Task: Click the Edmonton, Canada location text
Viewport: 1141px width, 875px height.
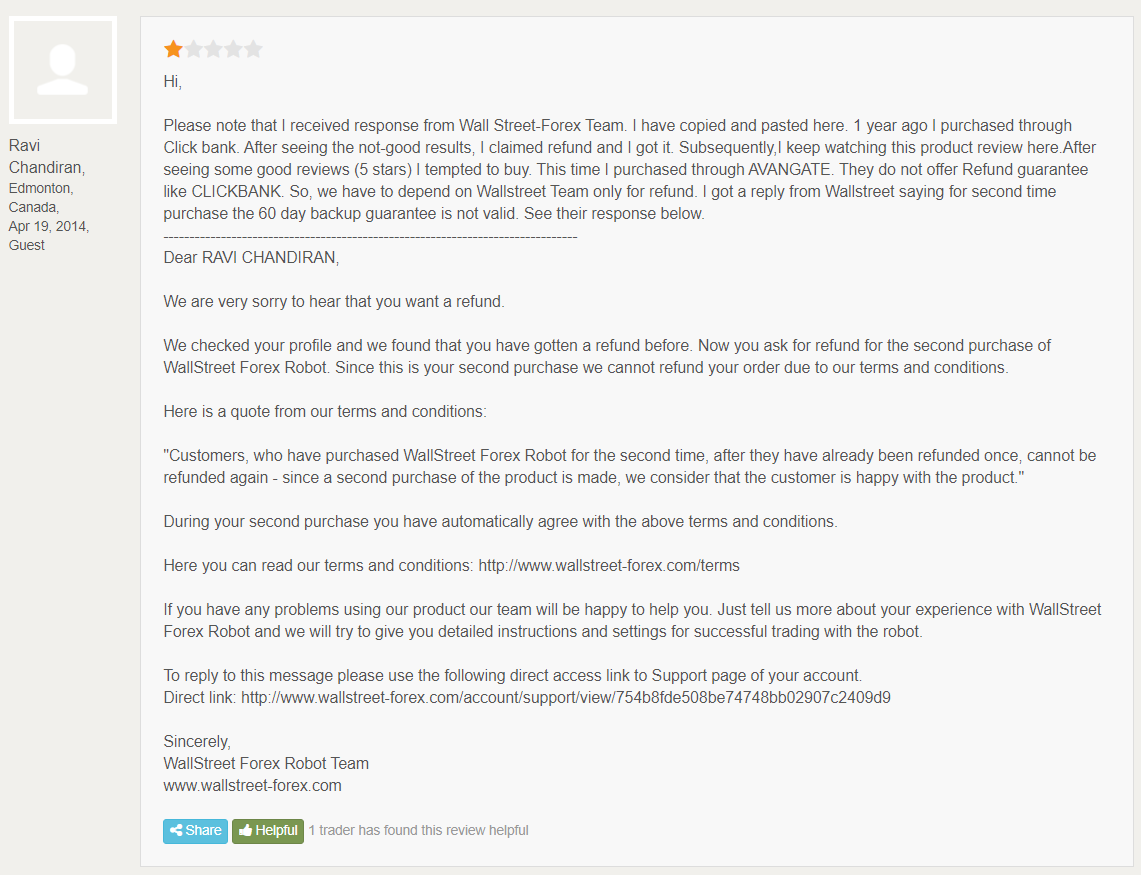Action: pyautogui.click(x=41, y=197)
